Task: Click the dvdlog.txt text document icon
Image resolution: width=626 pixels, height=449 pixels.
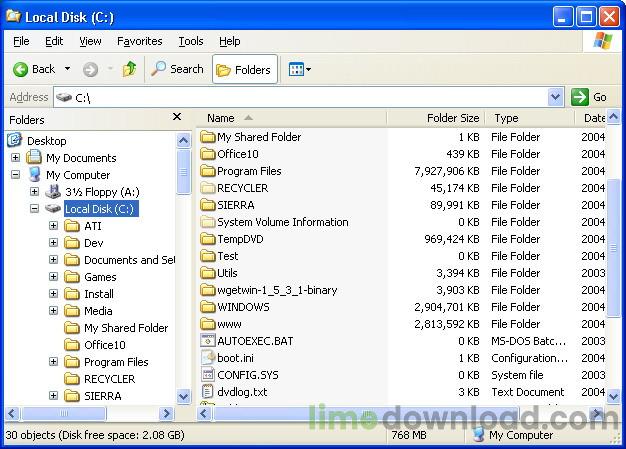Action: point(208,392)
